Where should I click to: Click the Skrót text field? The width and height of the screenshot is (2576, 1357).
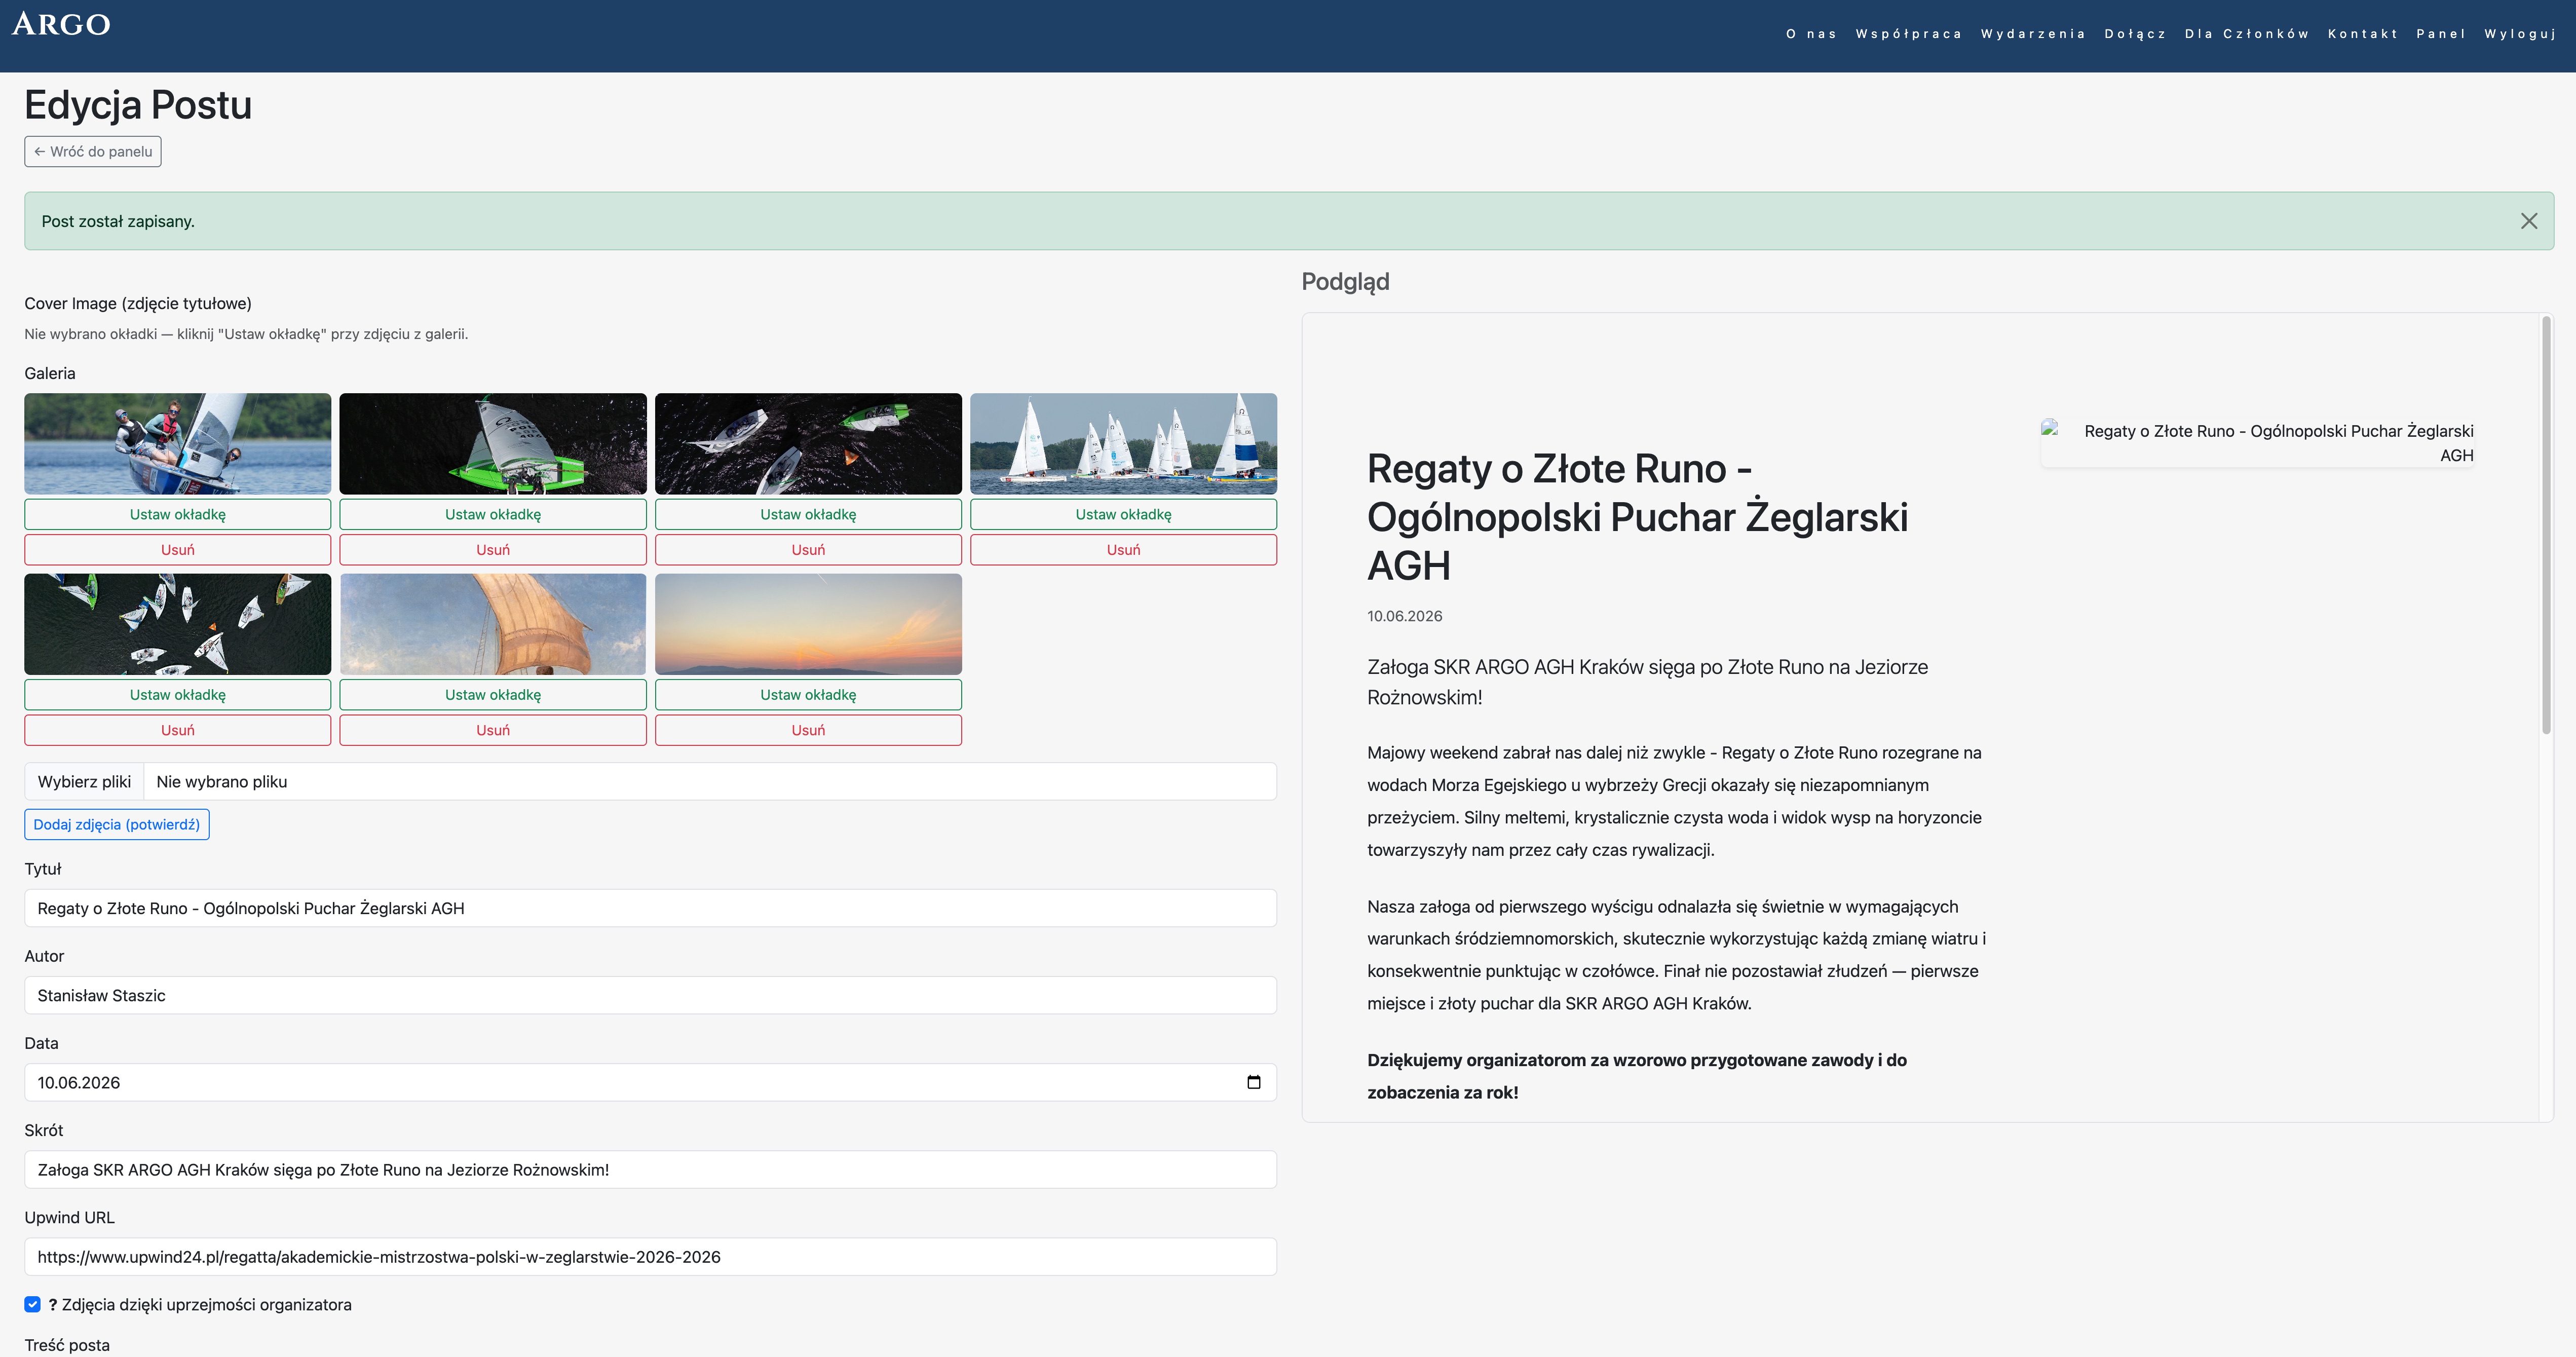coord(650,1169)
